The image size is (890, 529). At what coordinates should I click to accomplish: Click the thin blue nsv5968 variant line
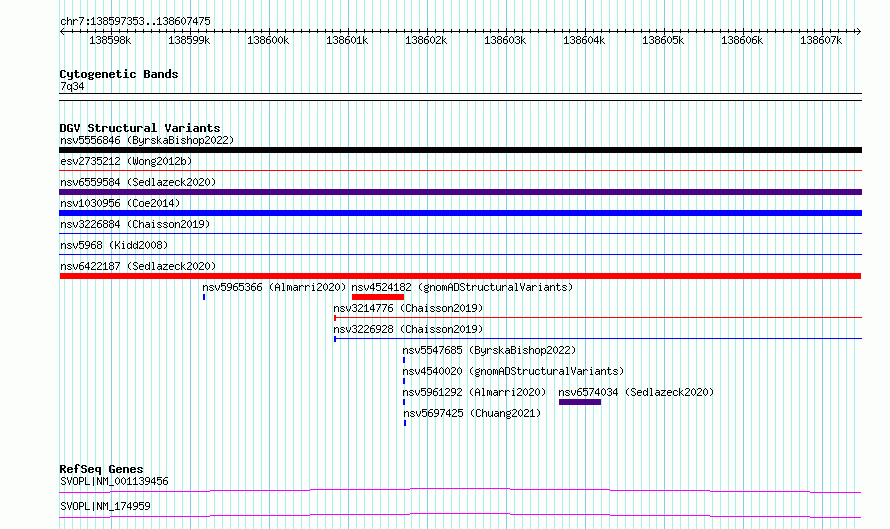click(460, 254)
